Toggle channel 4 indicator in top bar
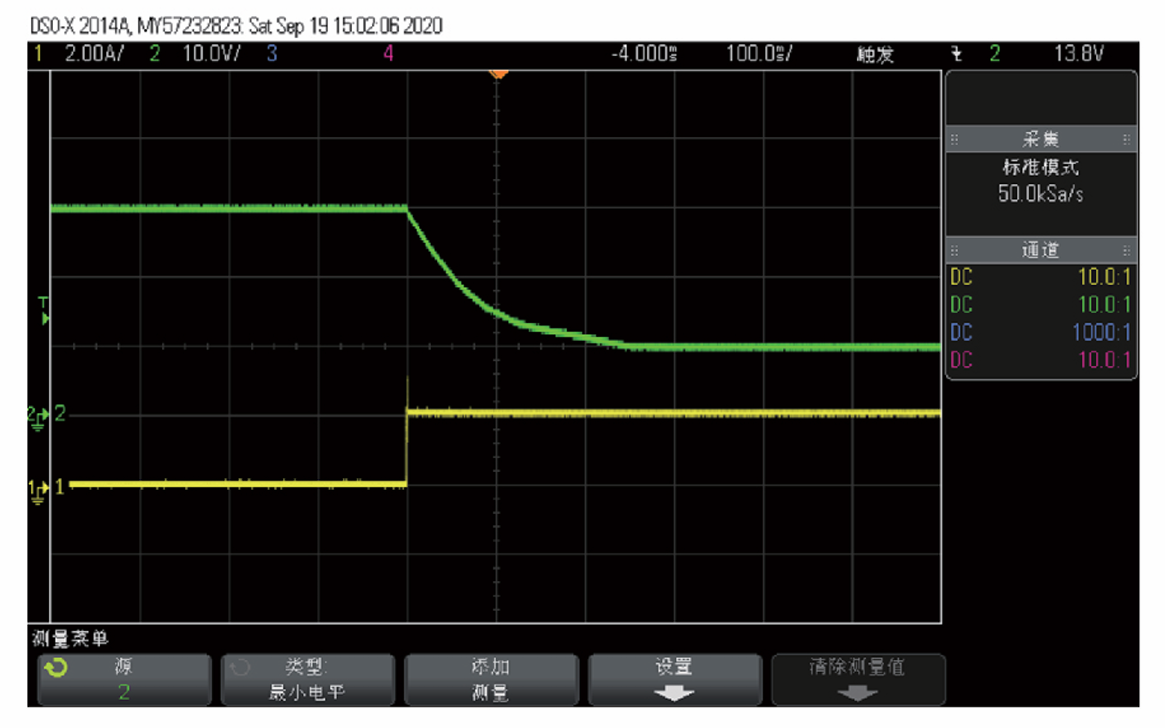Screen dimensions: 1165x728 pos(388,55)
